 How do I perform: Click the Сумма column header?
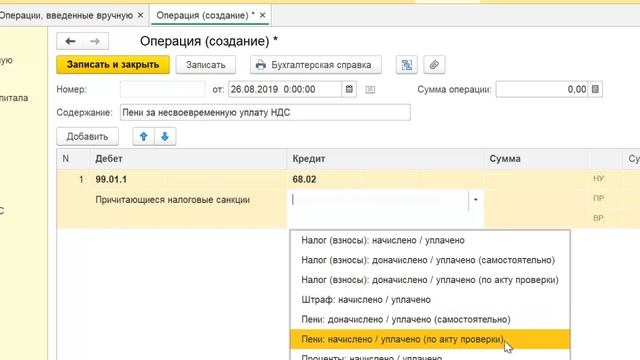[x=536, y=159]
